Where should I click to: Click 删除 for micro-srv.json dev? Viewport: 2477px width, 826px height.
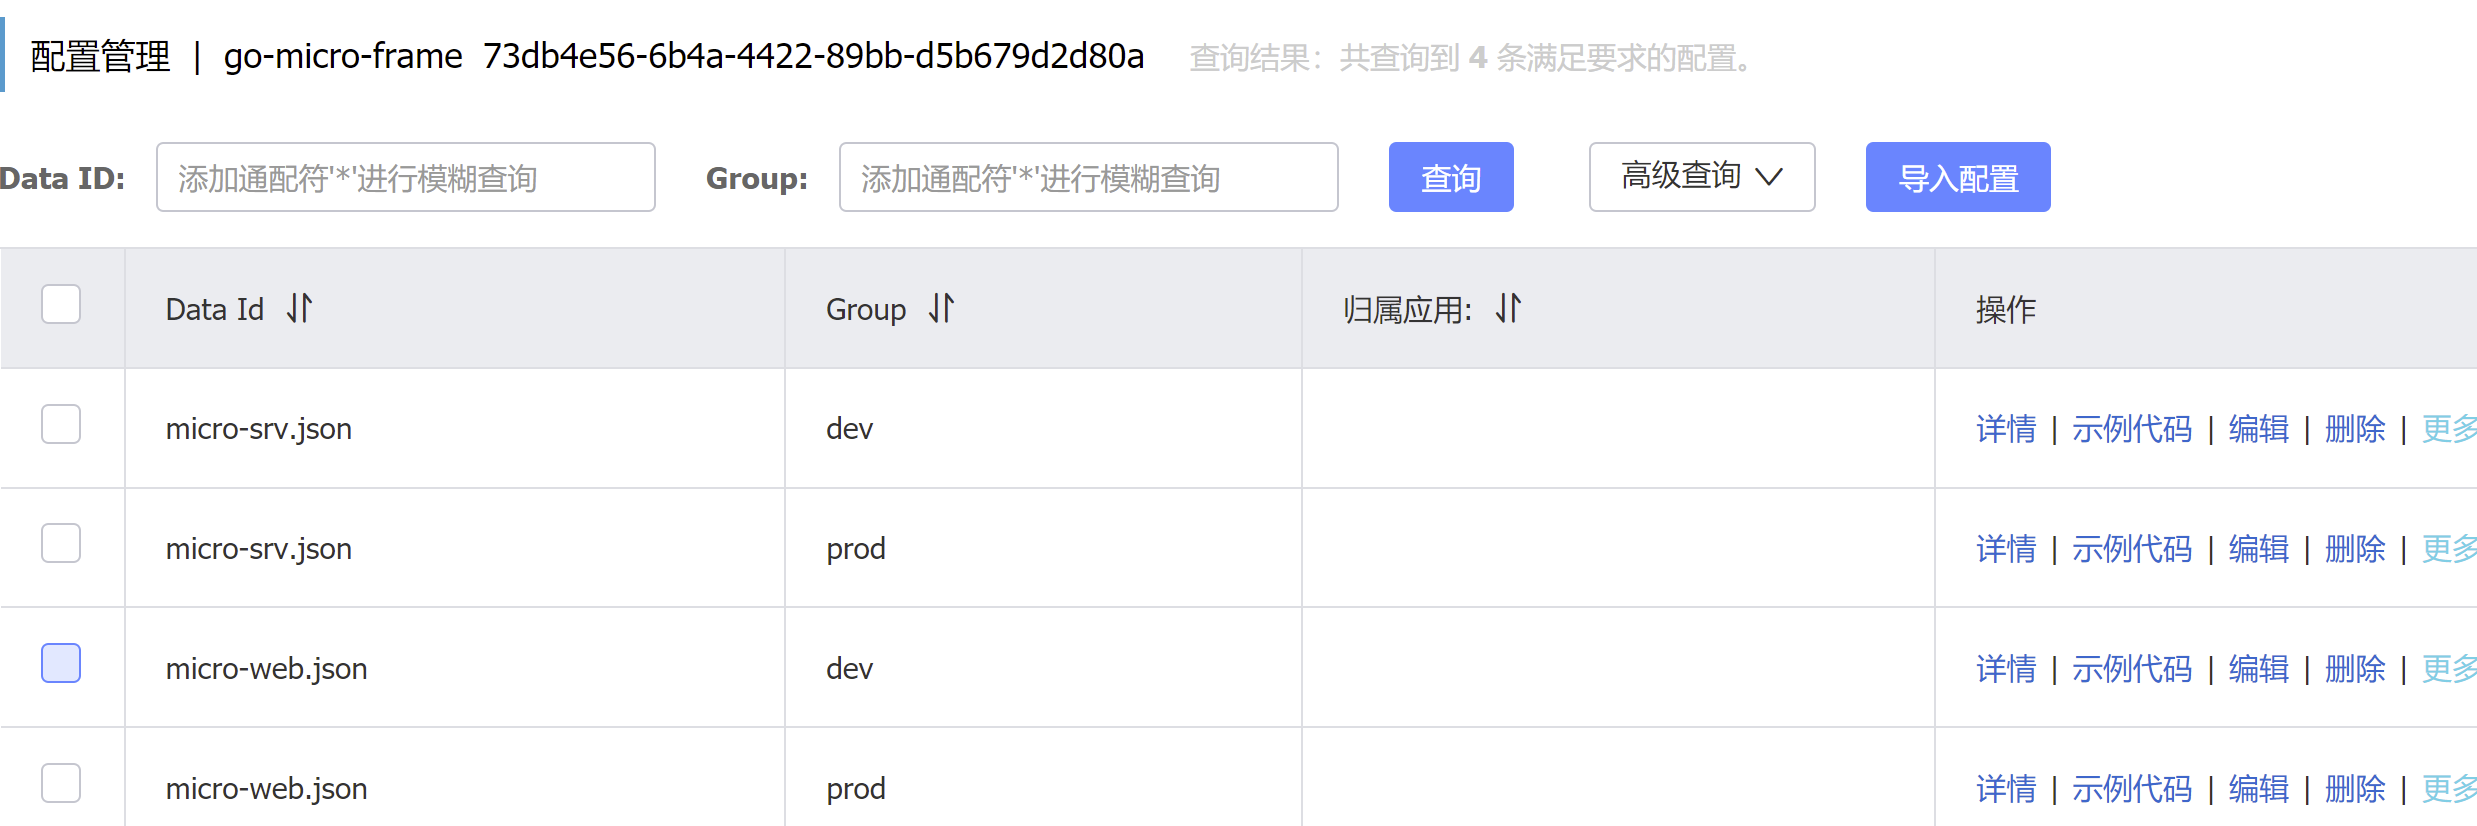[x=2355, y=429]
